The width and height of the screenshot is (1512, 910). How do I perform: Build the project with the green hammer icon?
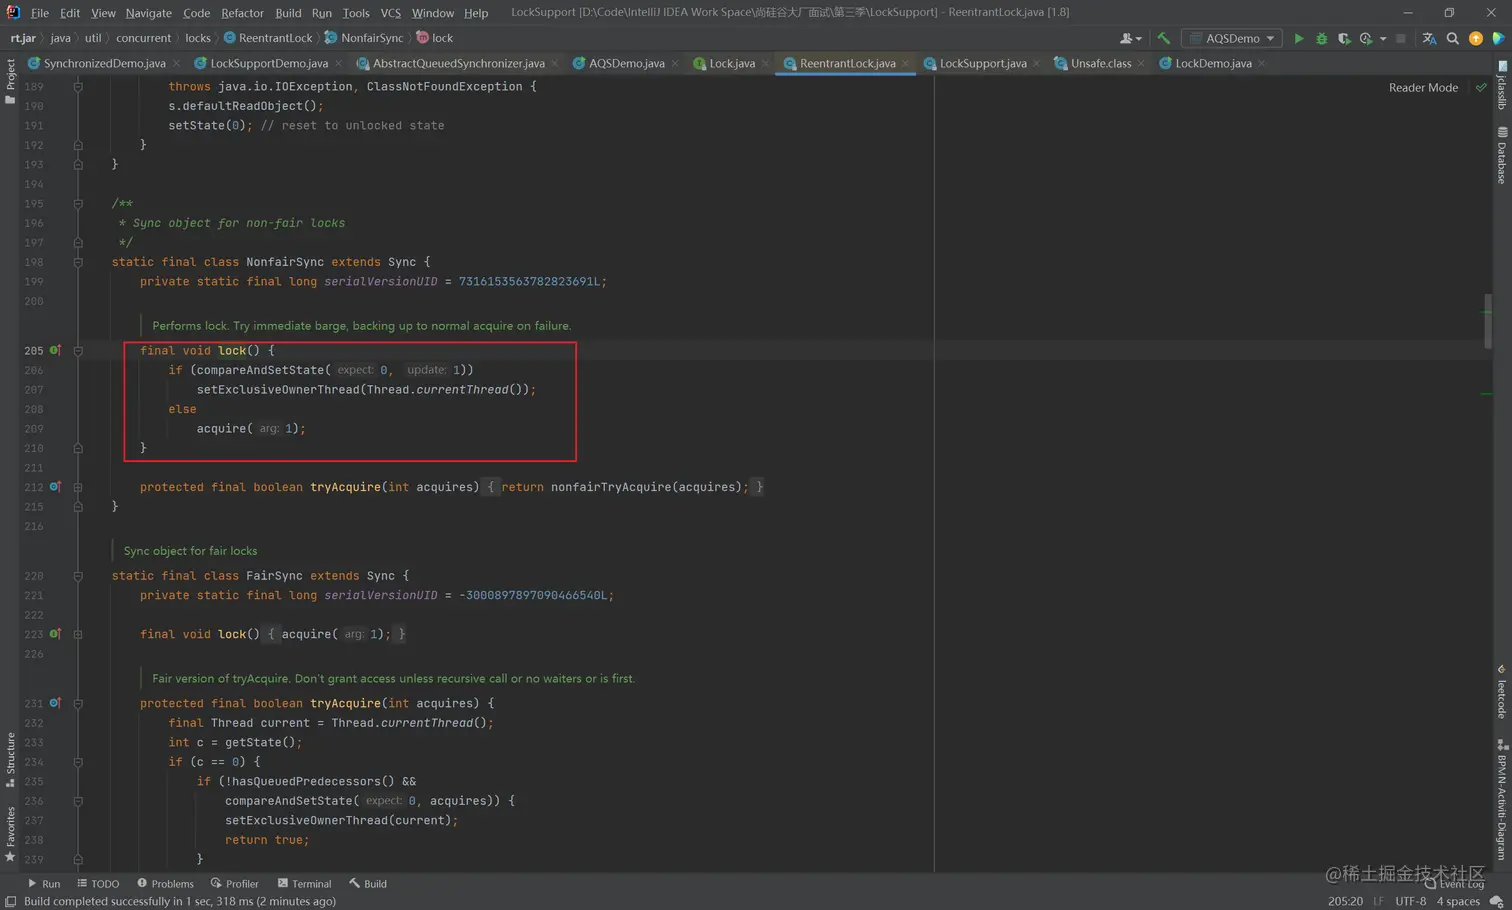[1163, 38]
